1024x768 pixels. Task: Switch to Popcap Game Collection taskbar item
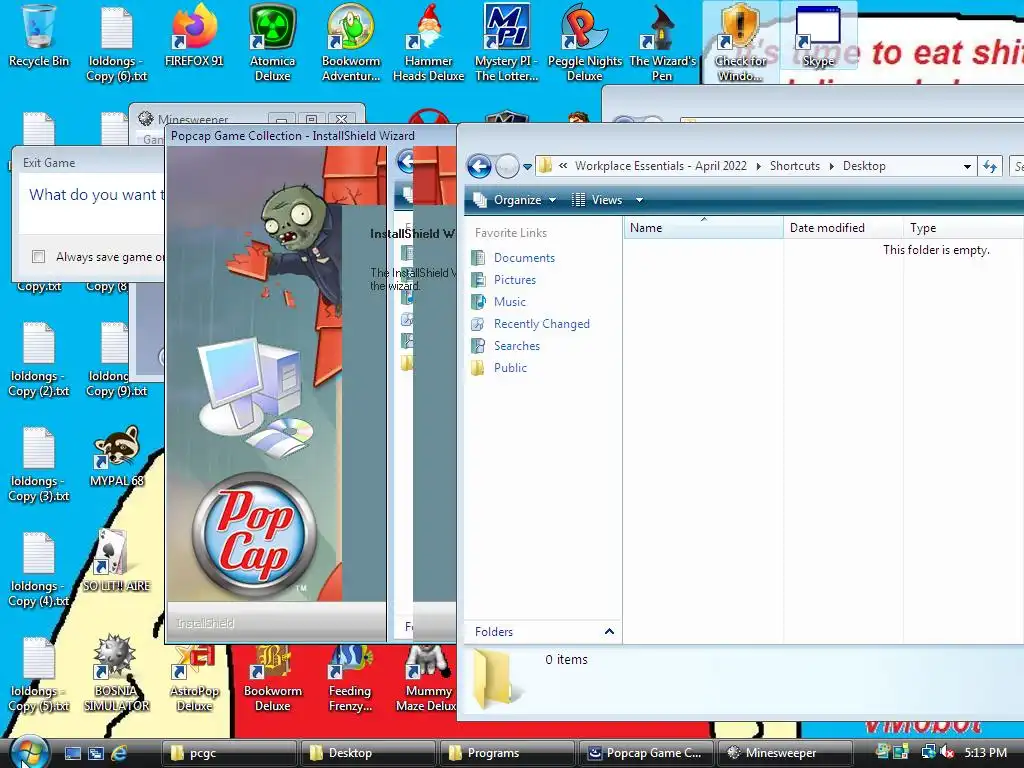coord(646,753)
